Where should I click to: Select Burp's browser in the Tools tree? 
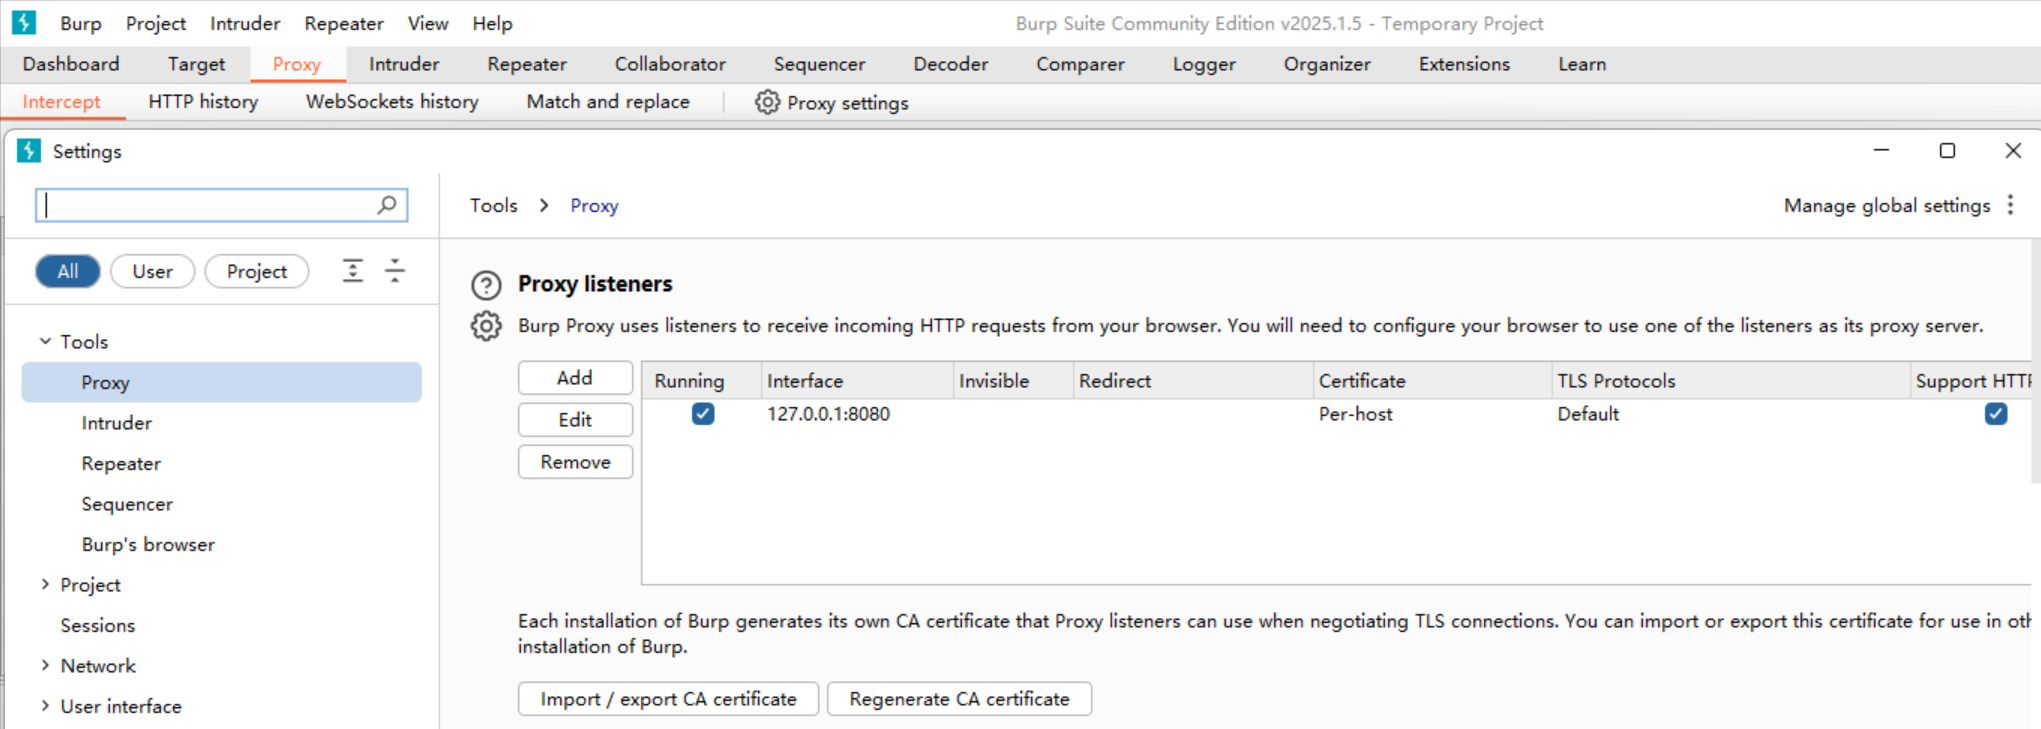click(x=148, y=545)
